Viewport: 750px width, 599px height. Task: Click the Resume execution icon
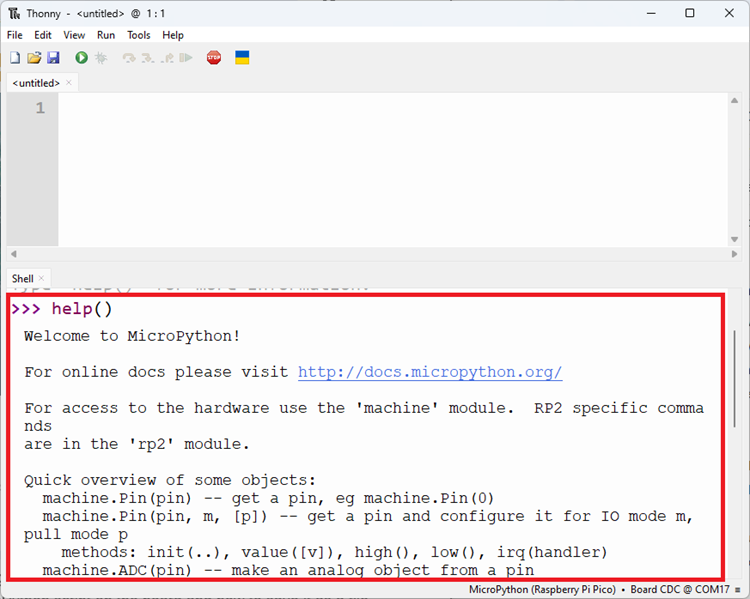[186, 58]
